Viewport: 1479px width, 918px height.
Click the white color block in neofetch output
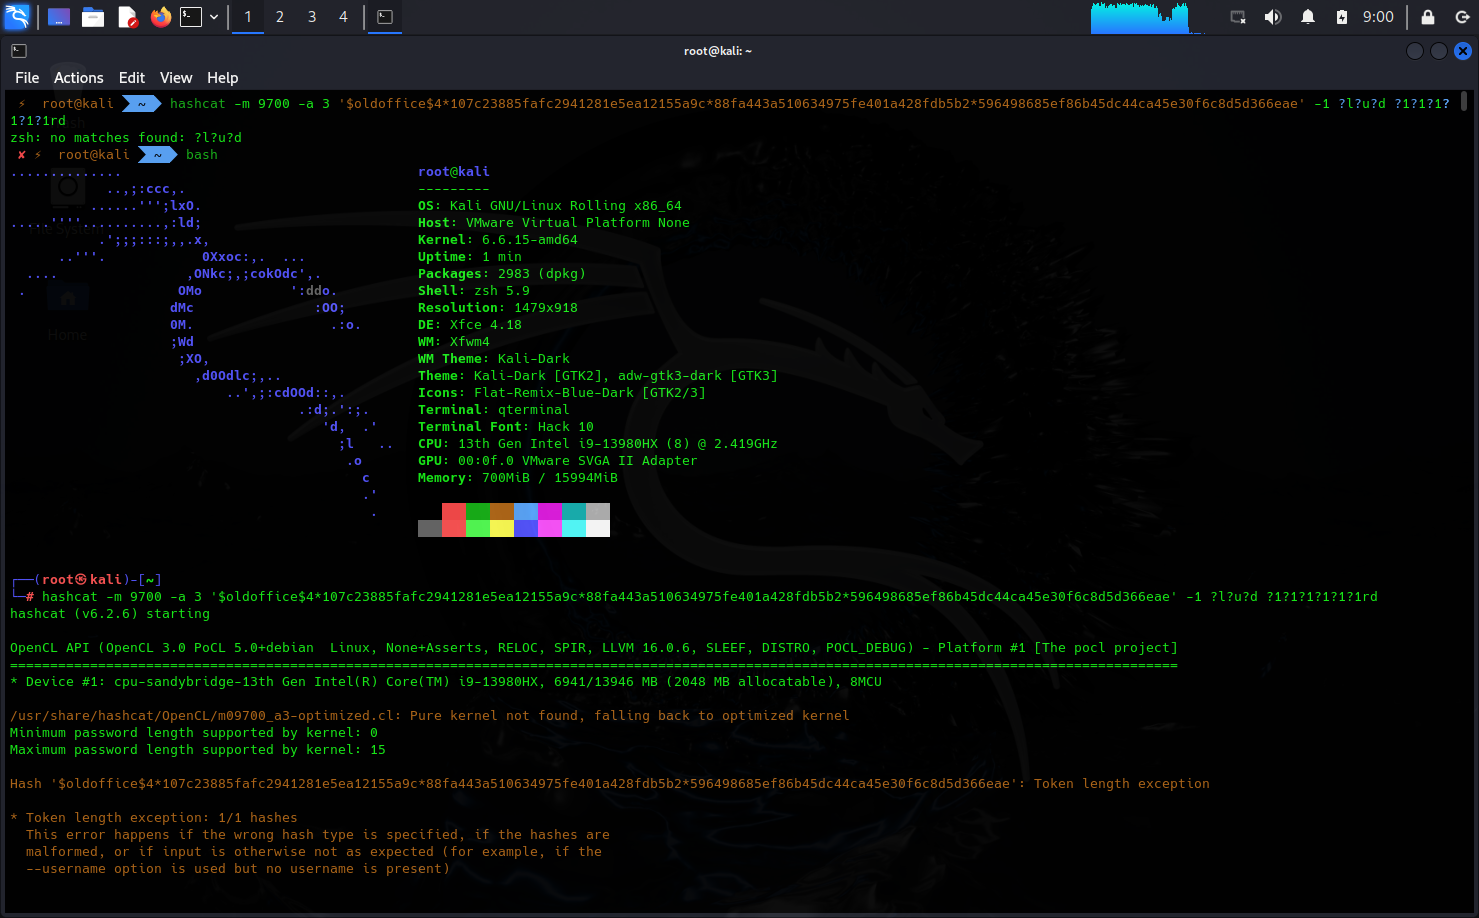pyautogui.click(x=598, y=528)
